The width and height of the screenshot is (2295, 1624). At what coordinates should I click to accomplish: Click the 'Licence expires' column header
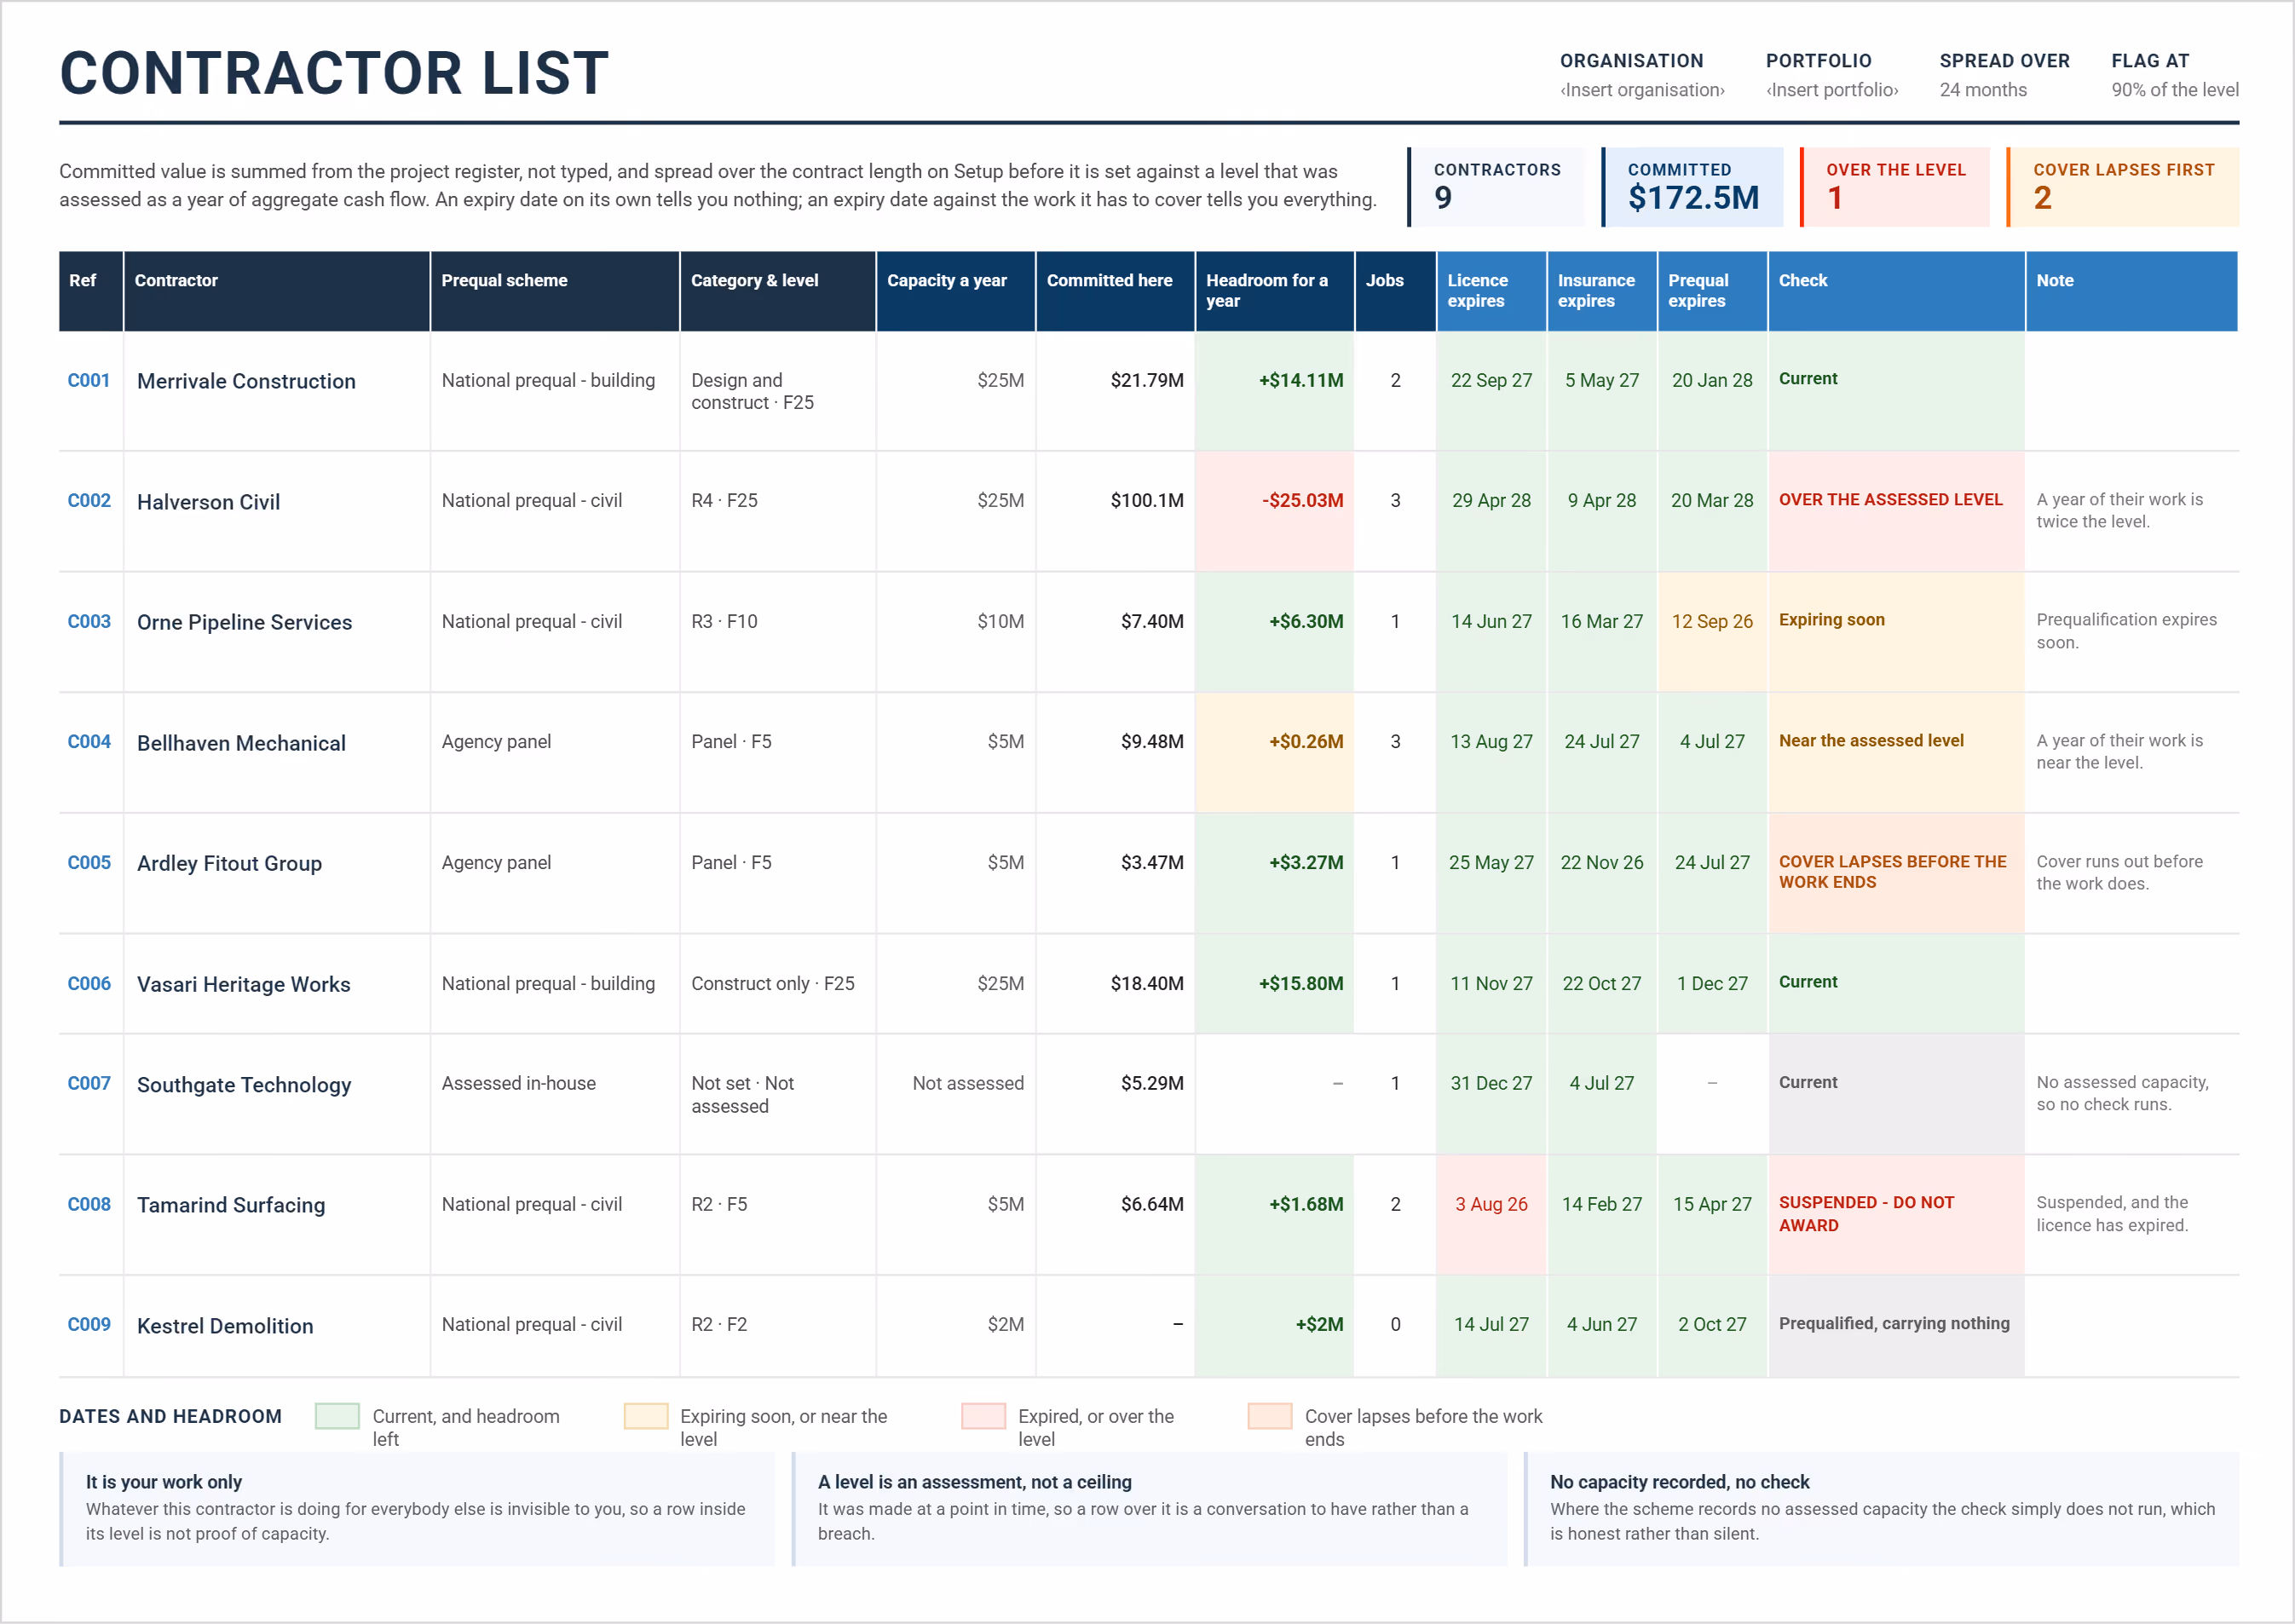1491,291
